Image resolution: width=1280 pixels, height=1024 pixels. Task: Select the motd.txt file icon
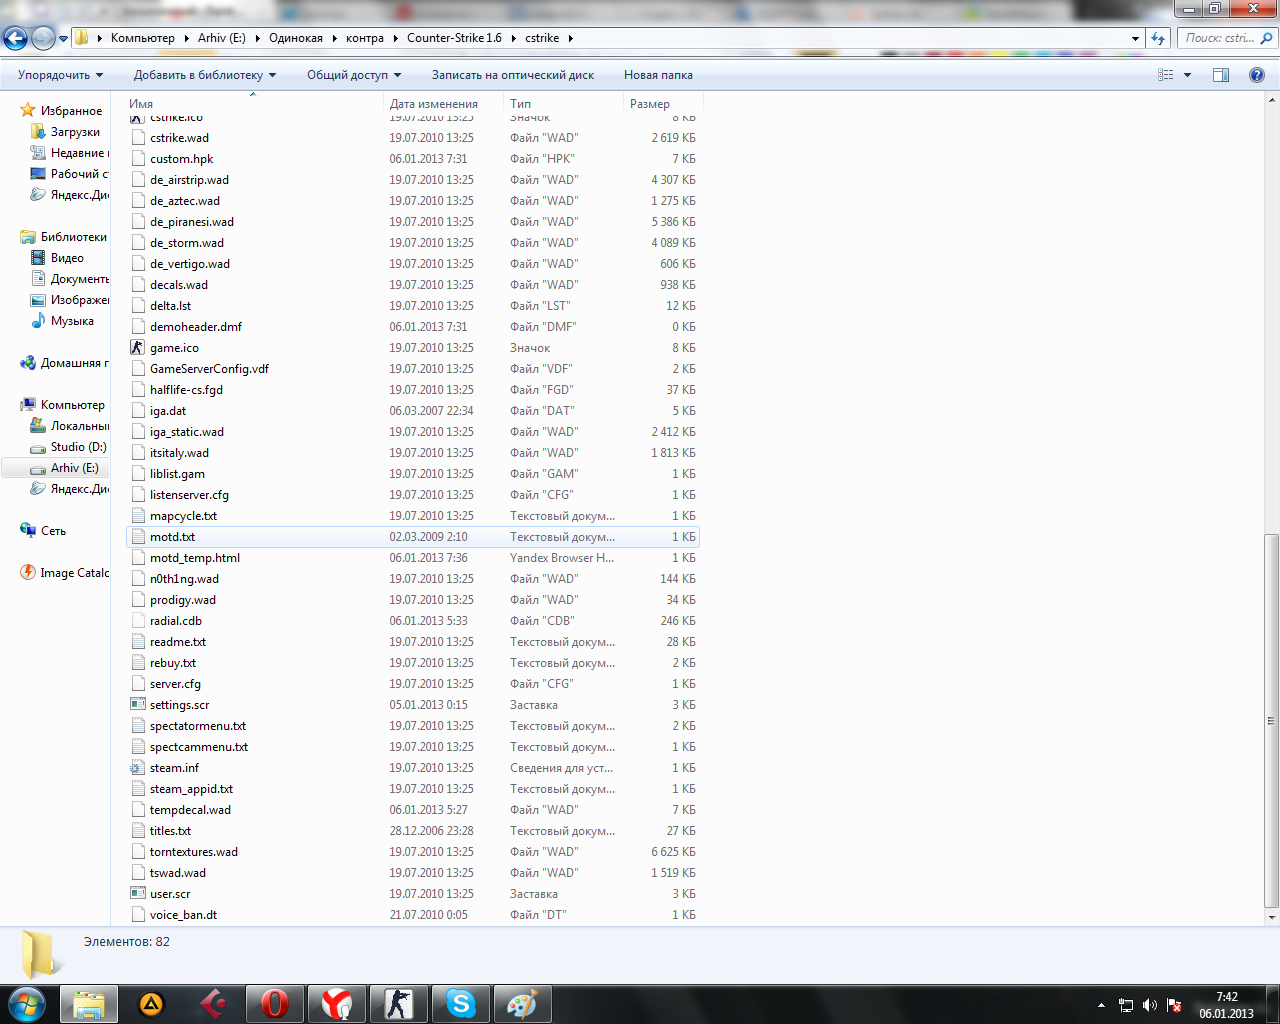[138, 537]
